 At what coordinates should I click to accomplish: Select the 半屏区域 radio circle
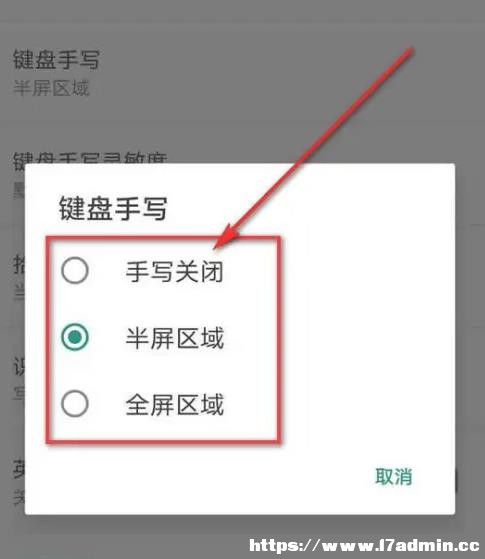point(75,337)
